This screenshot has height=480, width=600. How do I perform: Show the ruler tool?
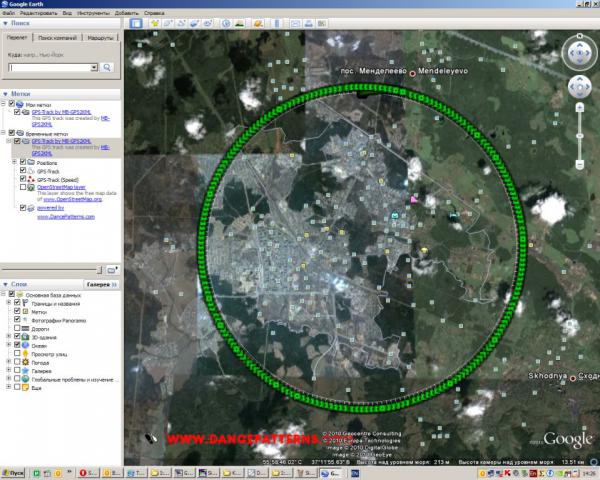(x=277, y=24)
